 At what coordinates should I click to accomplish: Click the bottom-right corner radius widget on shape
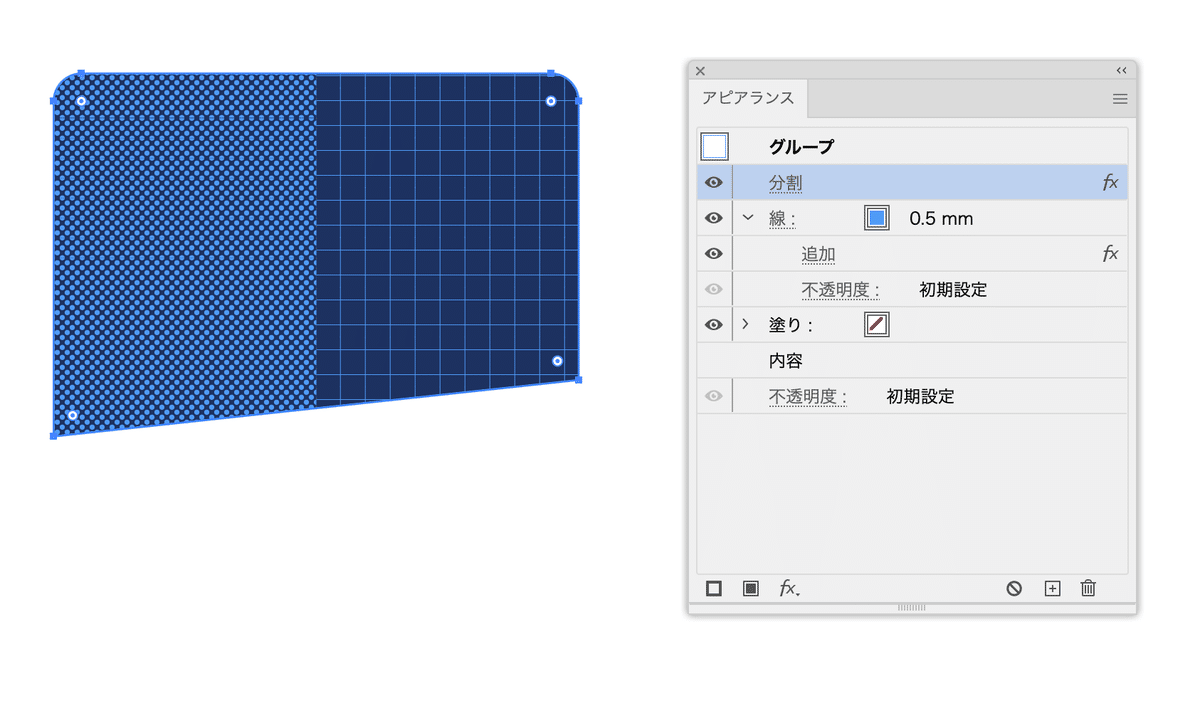[558, 361]
